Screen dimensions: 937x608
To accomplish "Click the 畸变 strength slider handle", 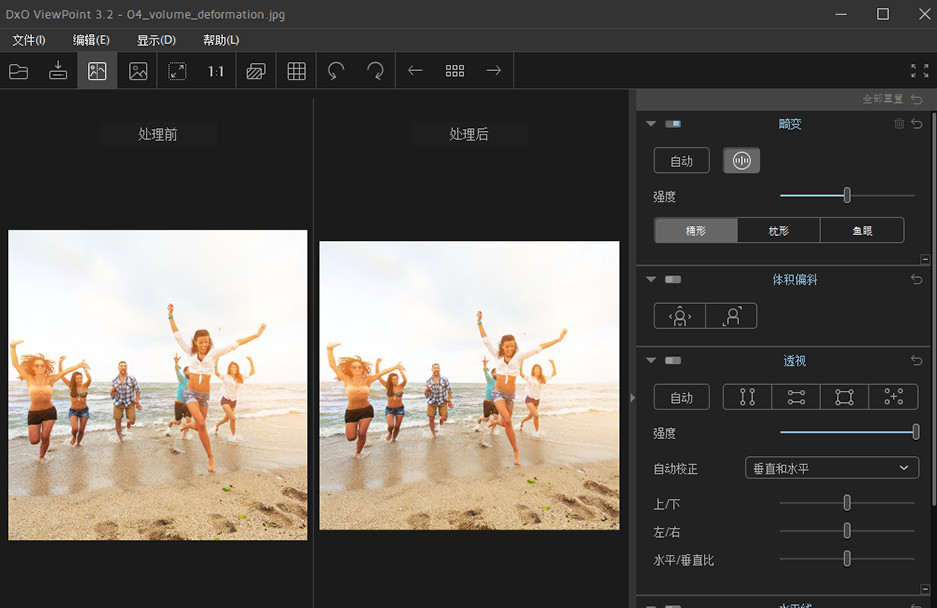I will [847, 195].
